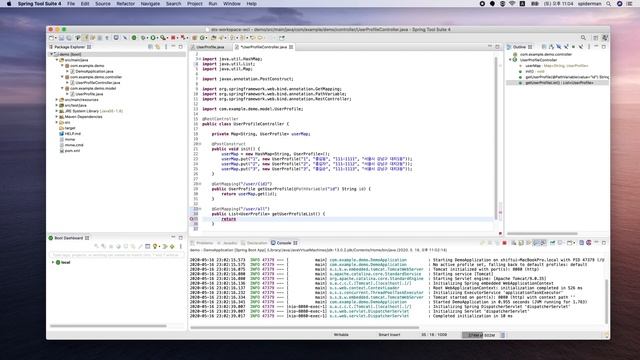Click the Apple menu icon

9,4
